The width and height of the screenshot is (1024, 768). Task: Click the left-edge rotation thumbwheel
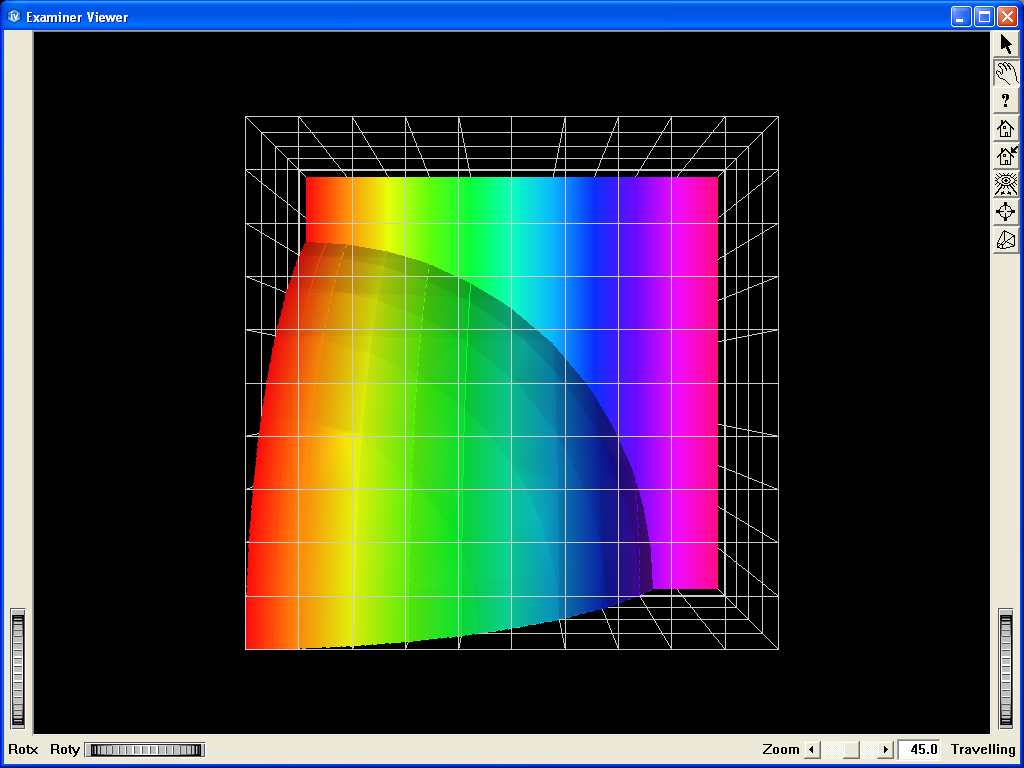click(x=16, y=665)
